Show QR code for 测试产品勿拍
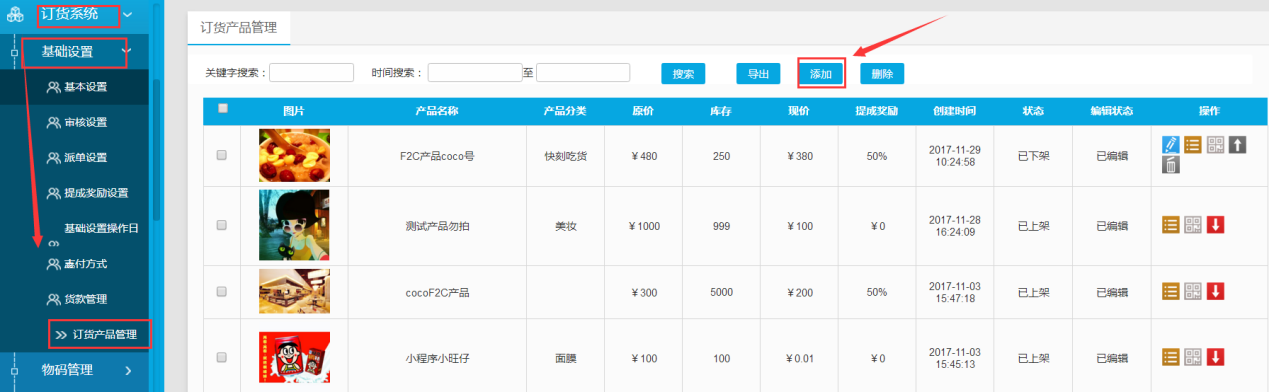 tap(1193, 225)
